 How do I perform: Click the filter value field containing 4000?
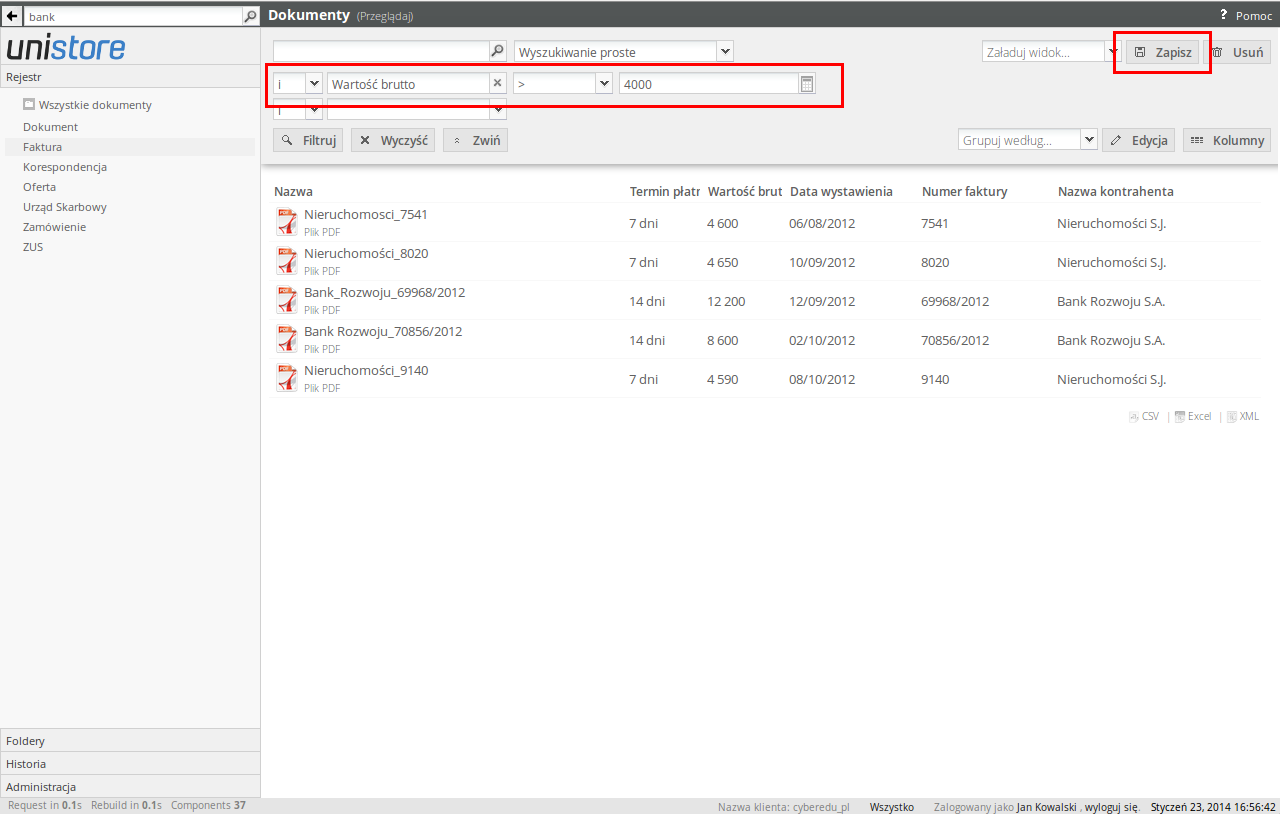click(x=709, y=84)
